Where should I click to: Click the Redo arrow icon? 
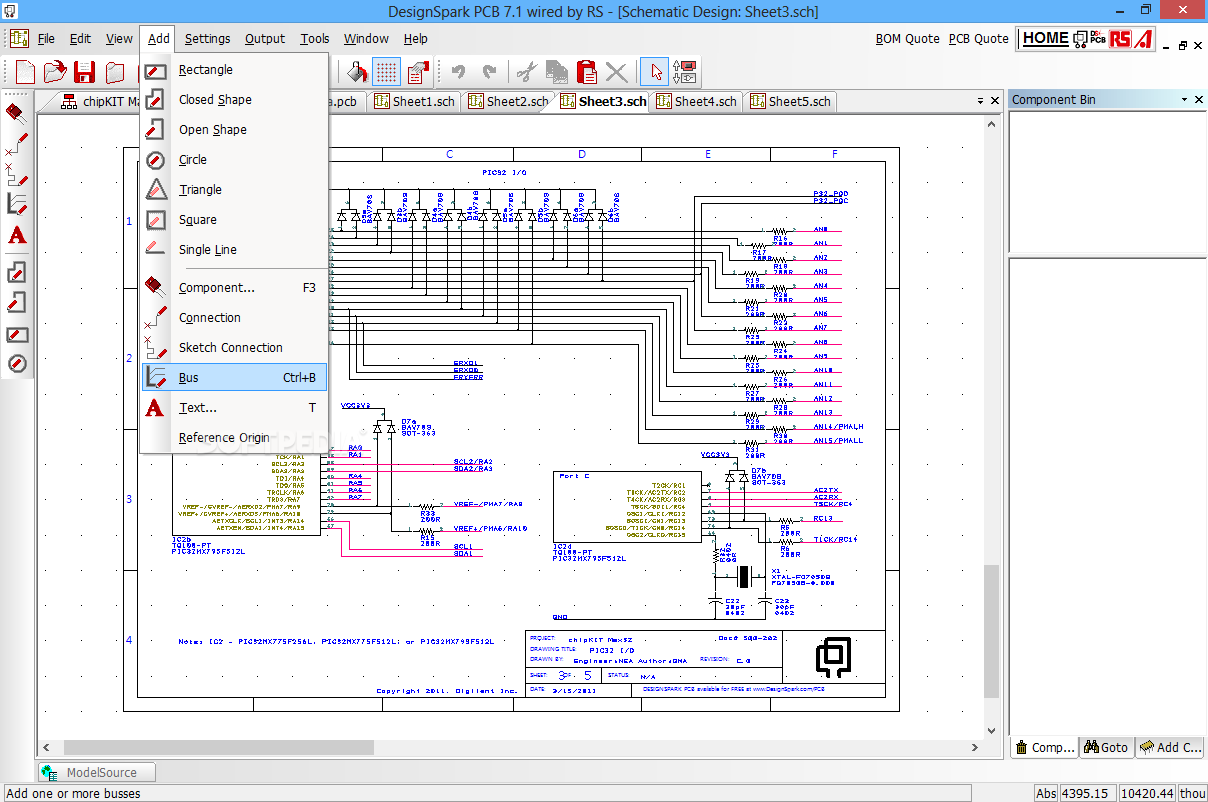click(489, 71)
